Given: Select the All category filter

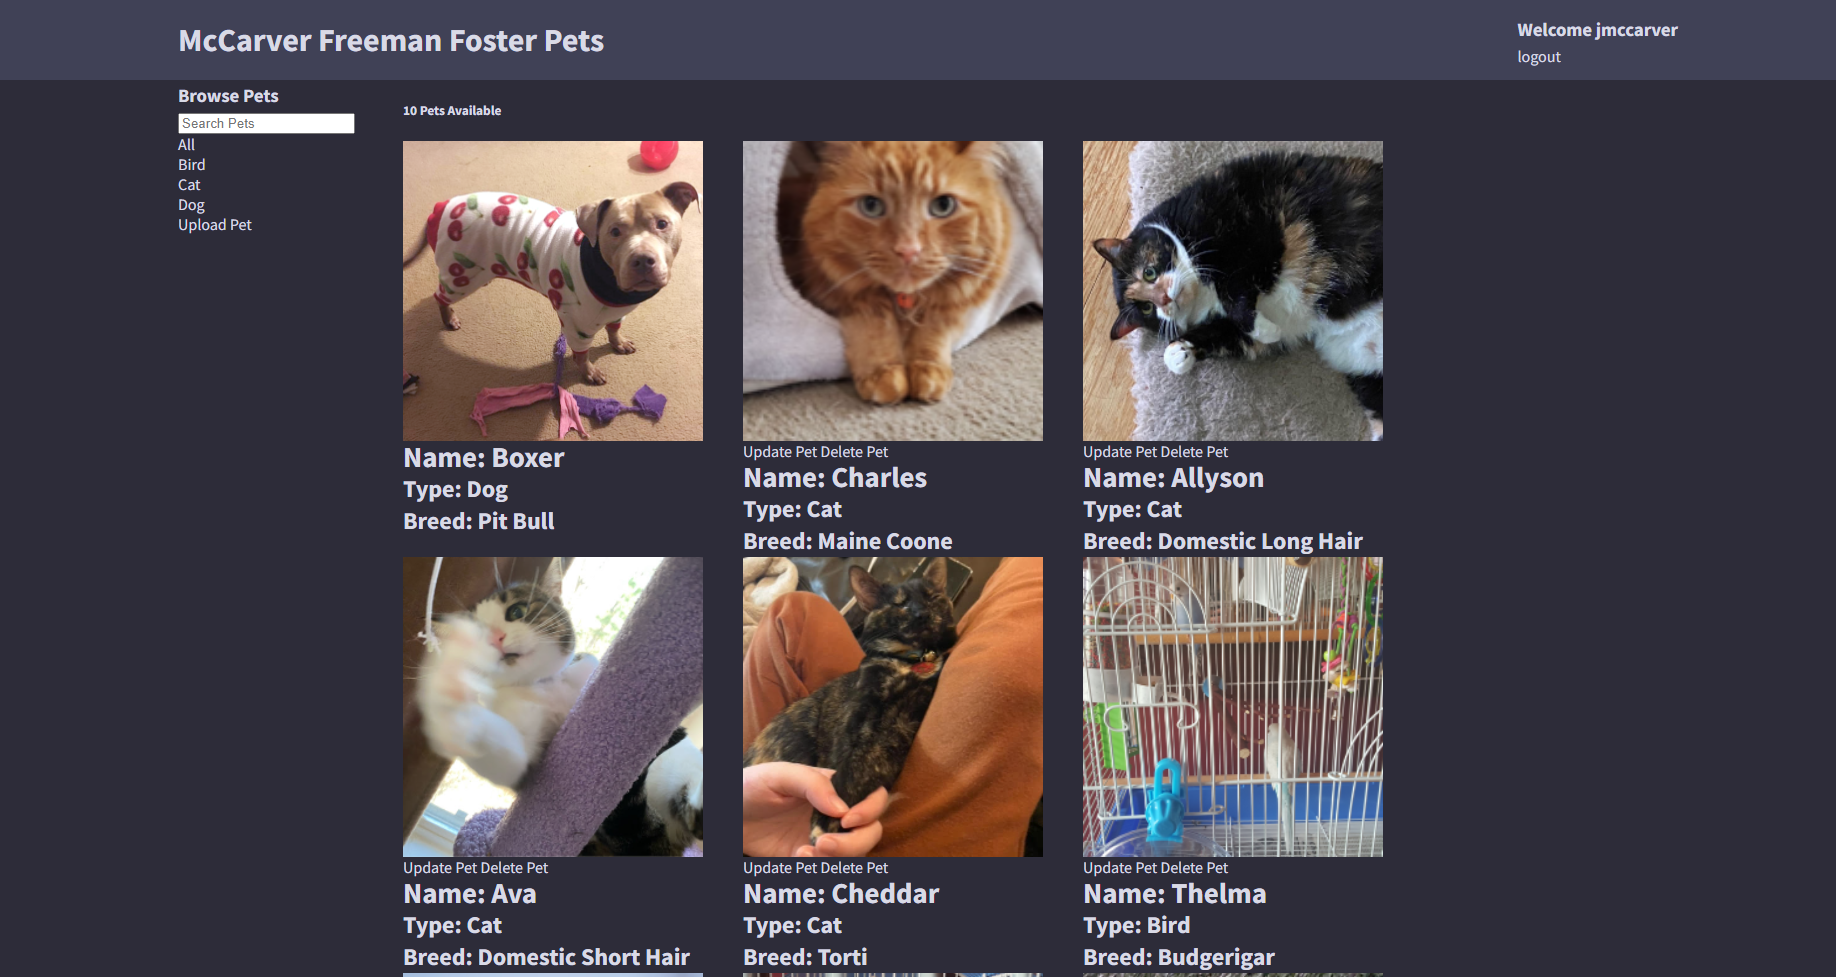Looking at the screenshot, I should tap(186, 145).
